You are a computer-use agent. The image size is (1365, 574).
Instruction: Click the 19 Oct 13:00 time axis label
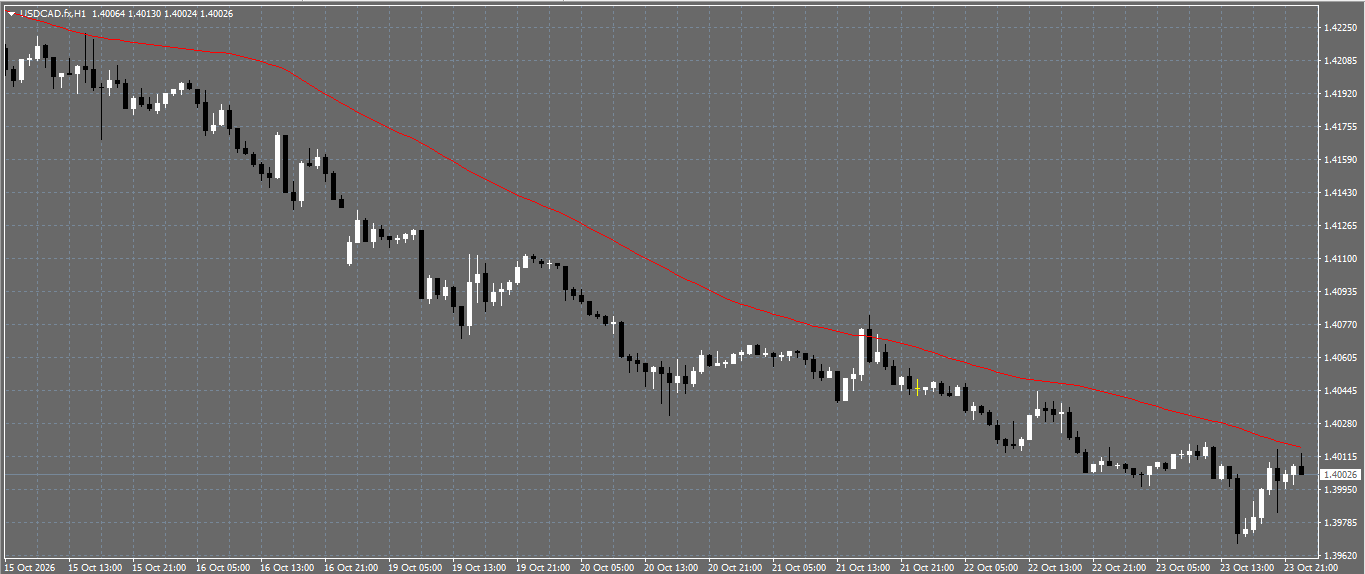[x=479, y=567]
